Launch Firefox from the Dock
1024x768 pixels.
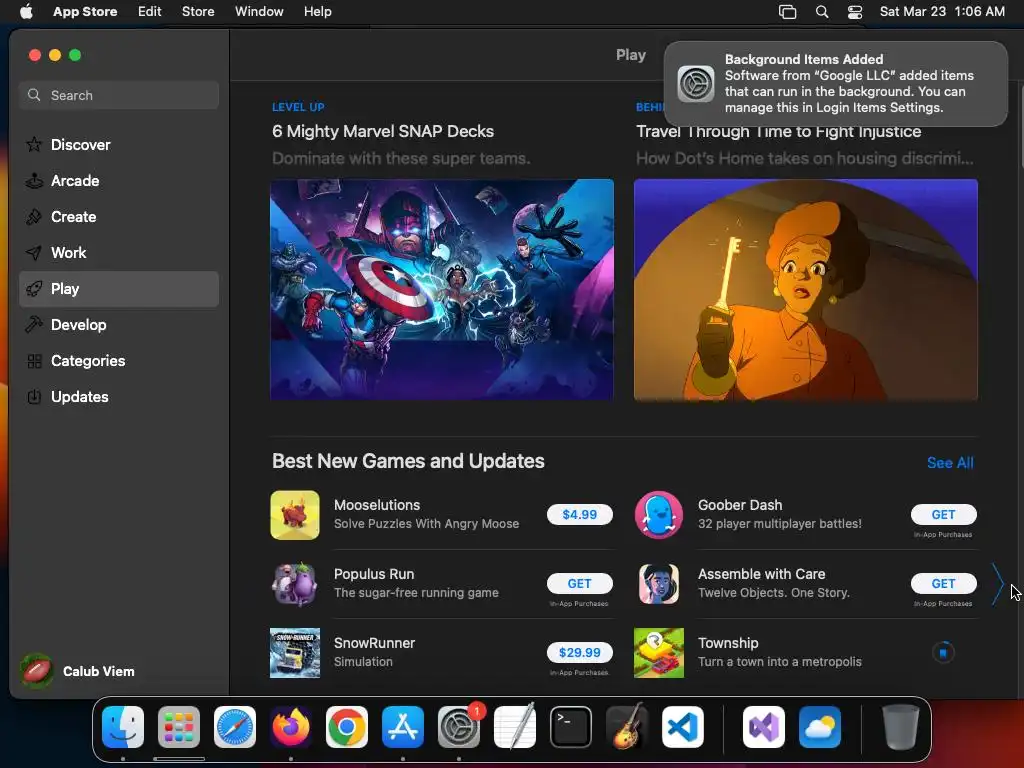pos(291,727)
